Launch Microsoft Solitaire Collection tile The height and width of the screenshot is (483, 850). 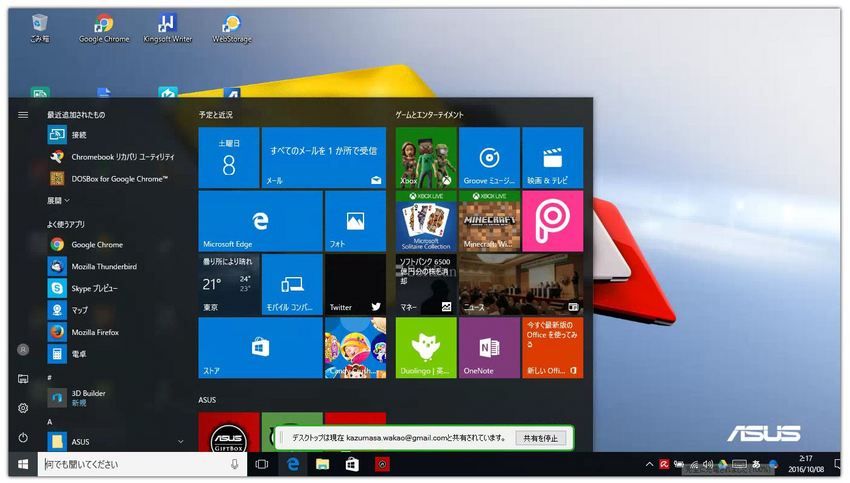pyautogui.click(x=426, y=221)
